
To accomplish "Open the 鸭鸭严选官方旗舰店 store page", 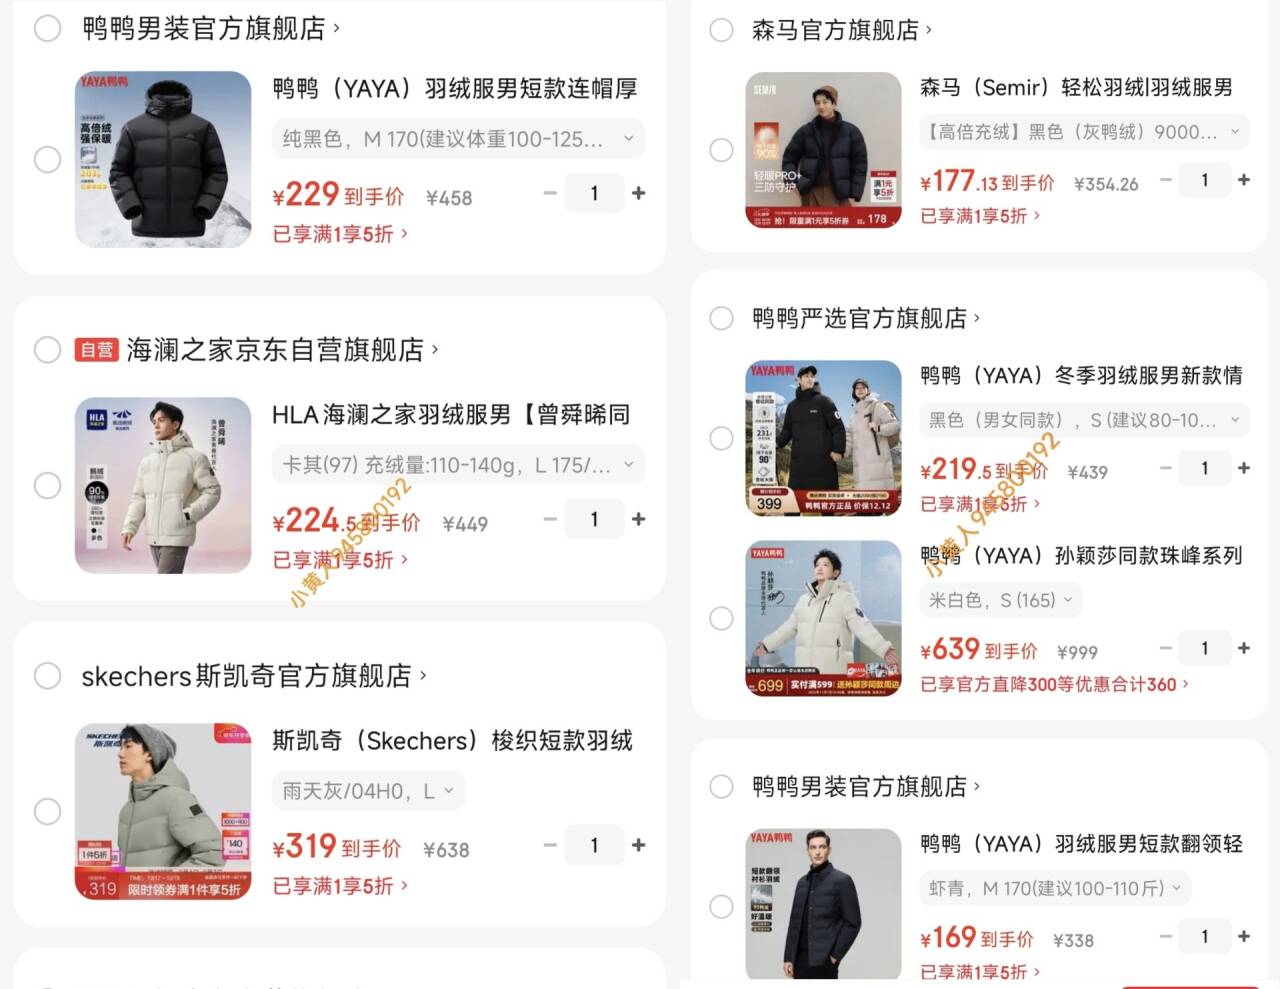I will point(866,318).
